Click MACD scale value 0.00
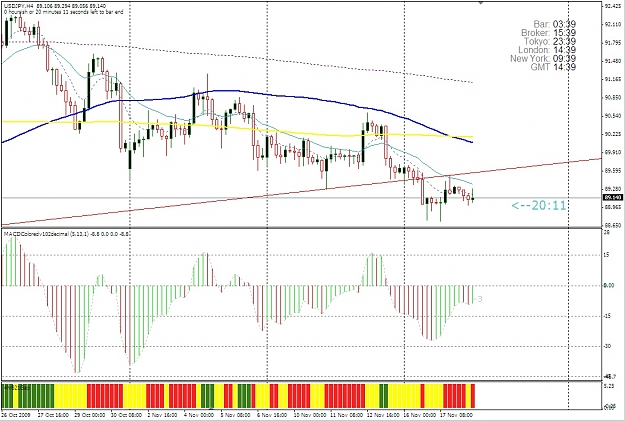This screenshot has height=421, width=625. [609, 286]
